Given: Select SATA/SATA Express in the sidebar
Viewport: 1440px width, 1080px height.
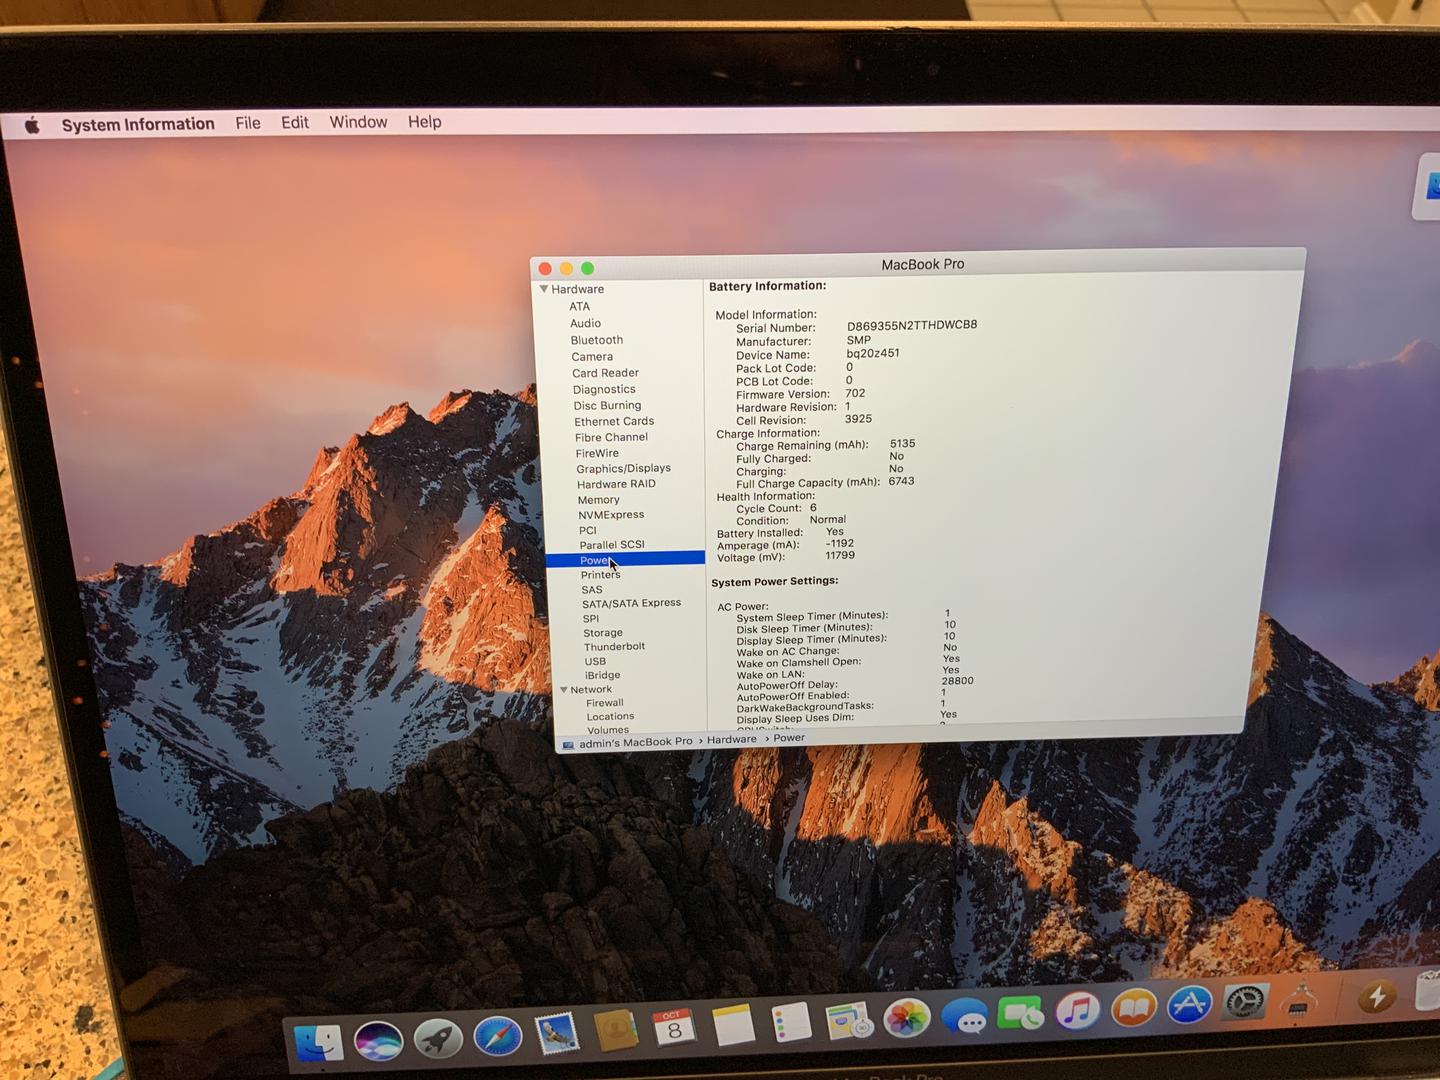Looking at the screenshot, I should click(631, 603).
